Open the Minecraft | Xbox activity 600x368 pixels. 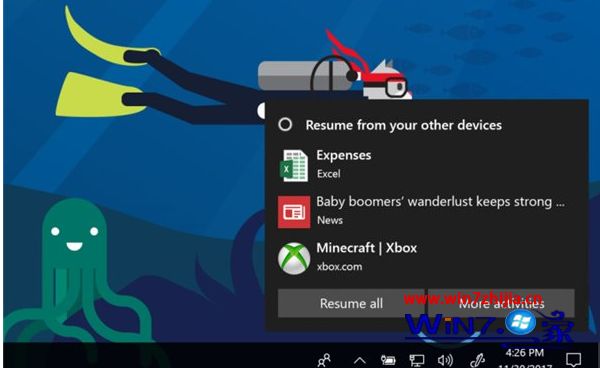pos(367,248)
